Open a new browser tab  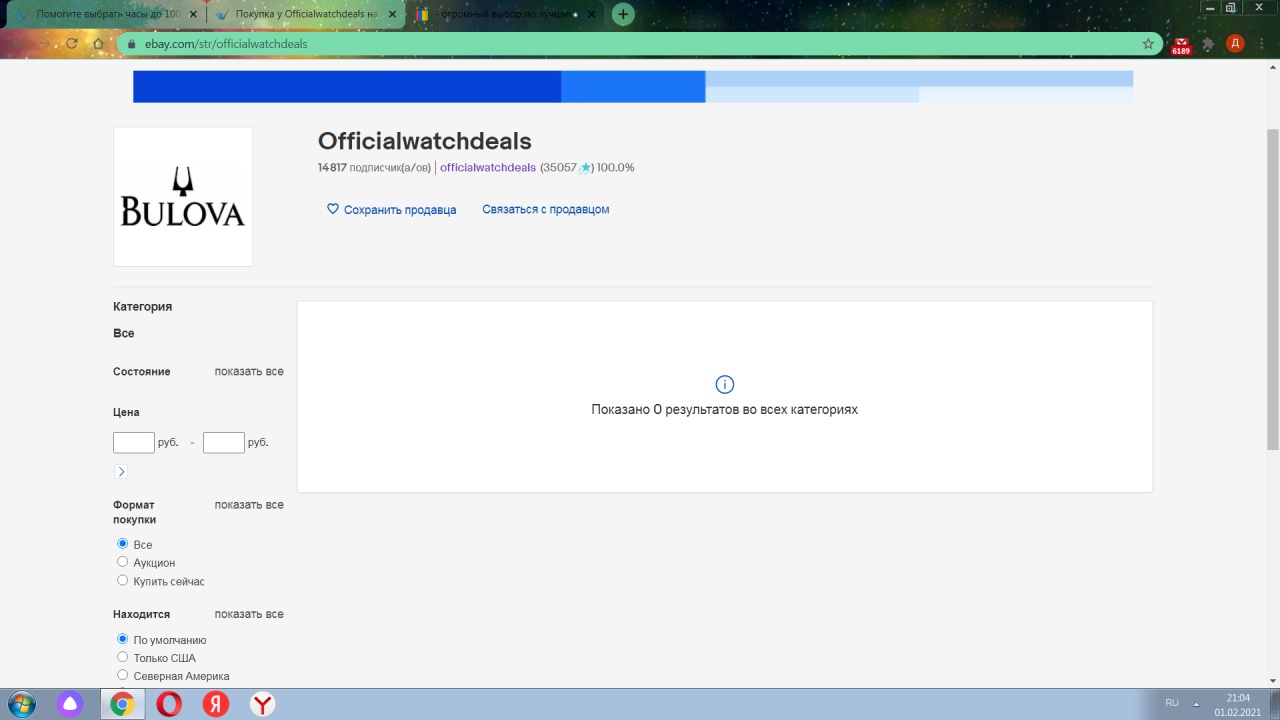(623, 15)
